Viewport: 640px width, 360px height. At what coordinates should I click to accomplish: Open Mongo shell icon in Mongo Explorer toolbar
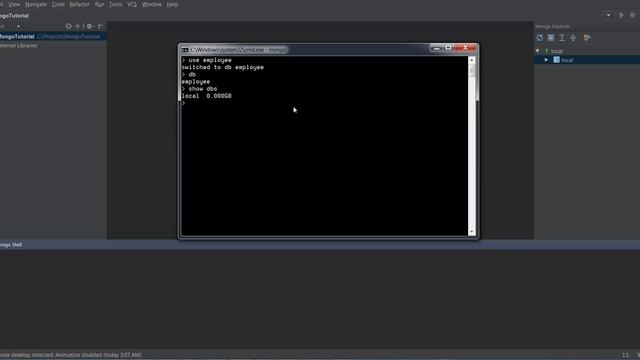pos(551,38)
